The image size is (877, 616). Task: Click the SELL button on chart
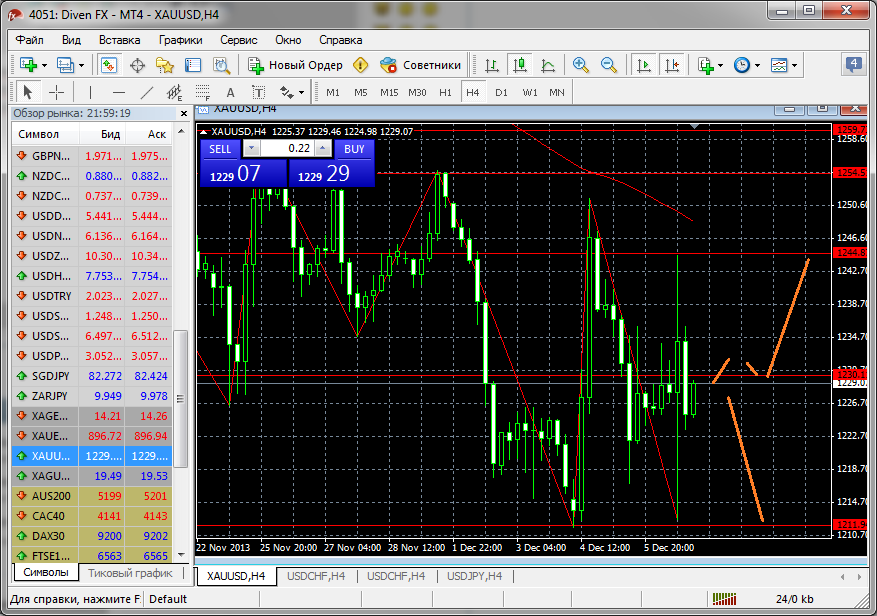coord(220,149)
